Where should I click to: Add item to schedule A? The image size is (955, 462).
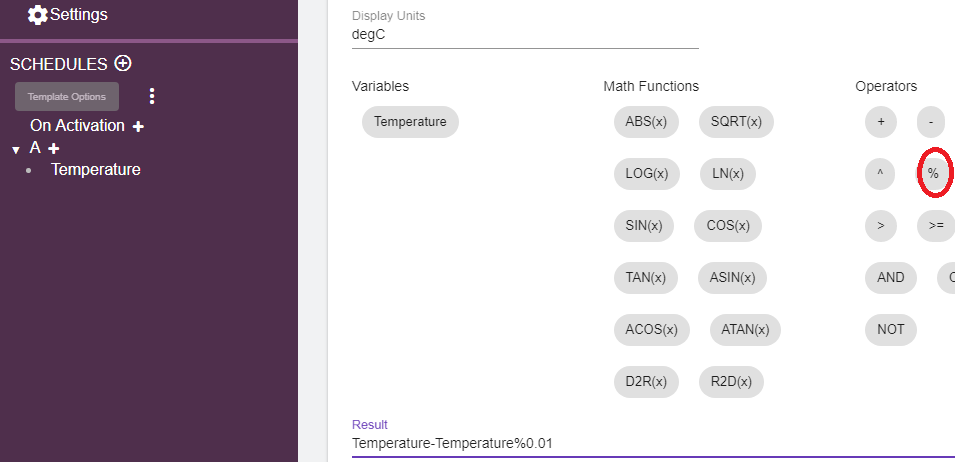click(x=54, y=148)
